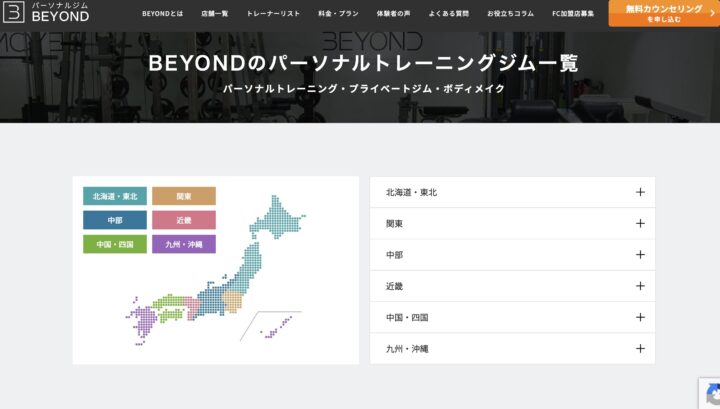Go to the トレーナーリスト page

pyautogui.click(x=273, y=14)
